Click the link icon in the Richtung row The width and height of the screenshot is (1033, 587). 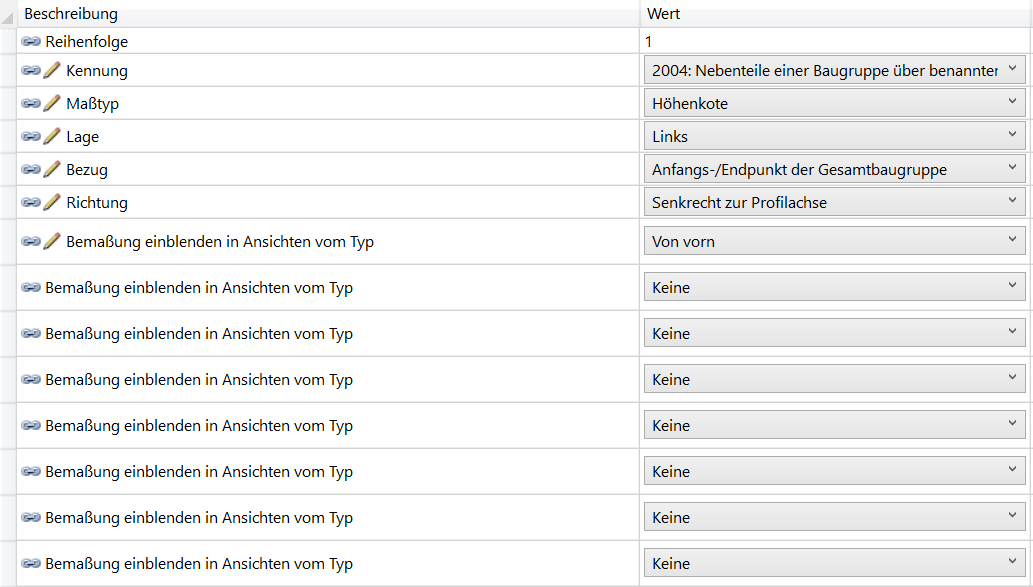click(x=31, y=202)
